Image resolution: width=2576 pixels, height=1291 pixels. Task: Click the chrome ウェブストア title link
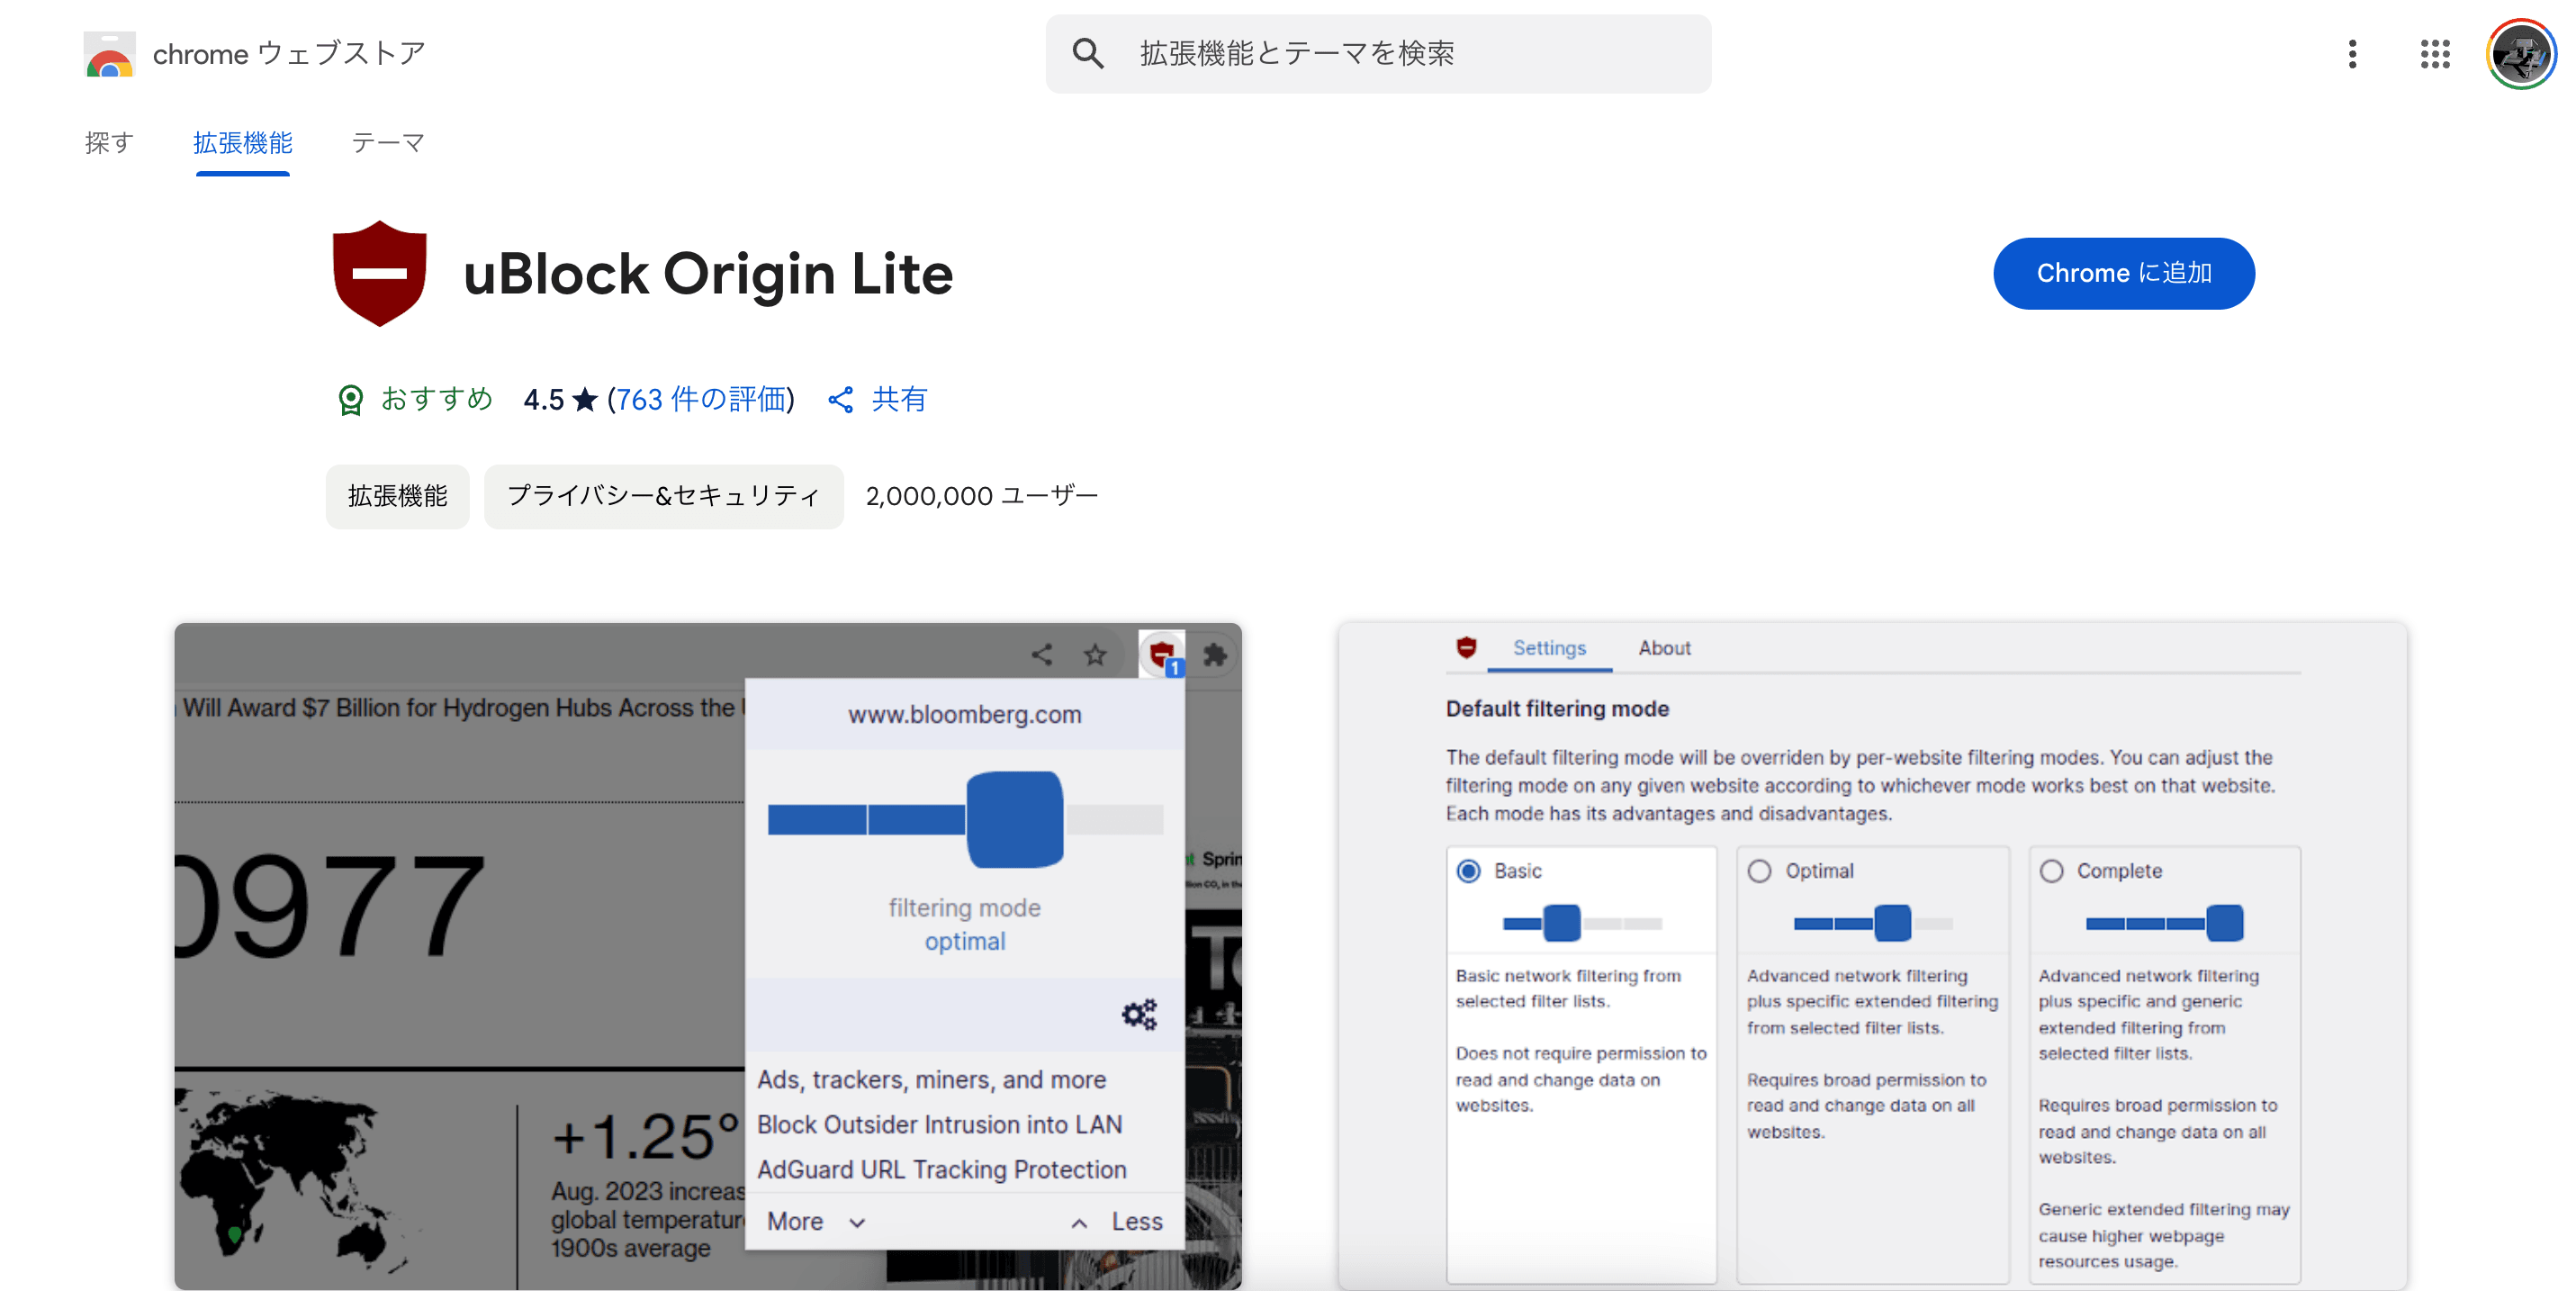tap(289, 54)
